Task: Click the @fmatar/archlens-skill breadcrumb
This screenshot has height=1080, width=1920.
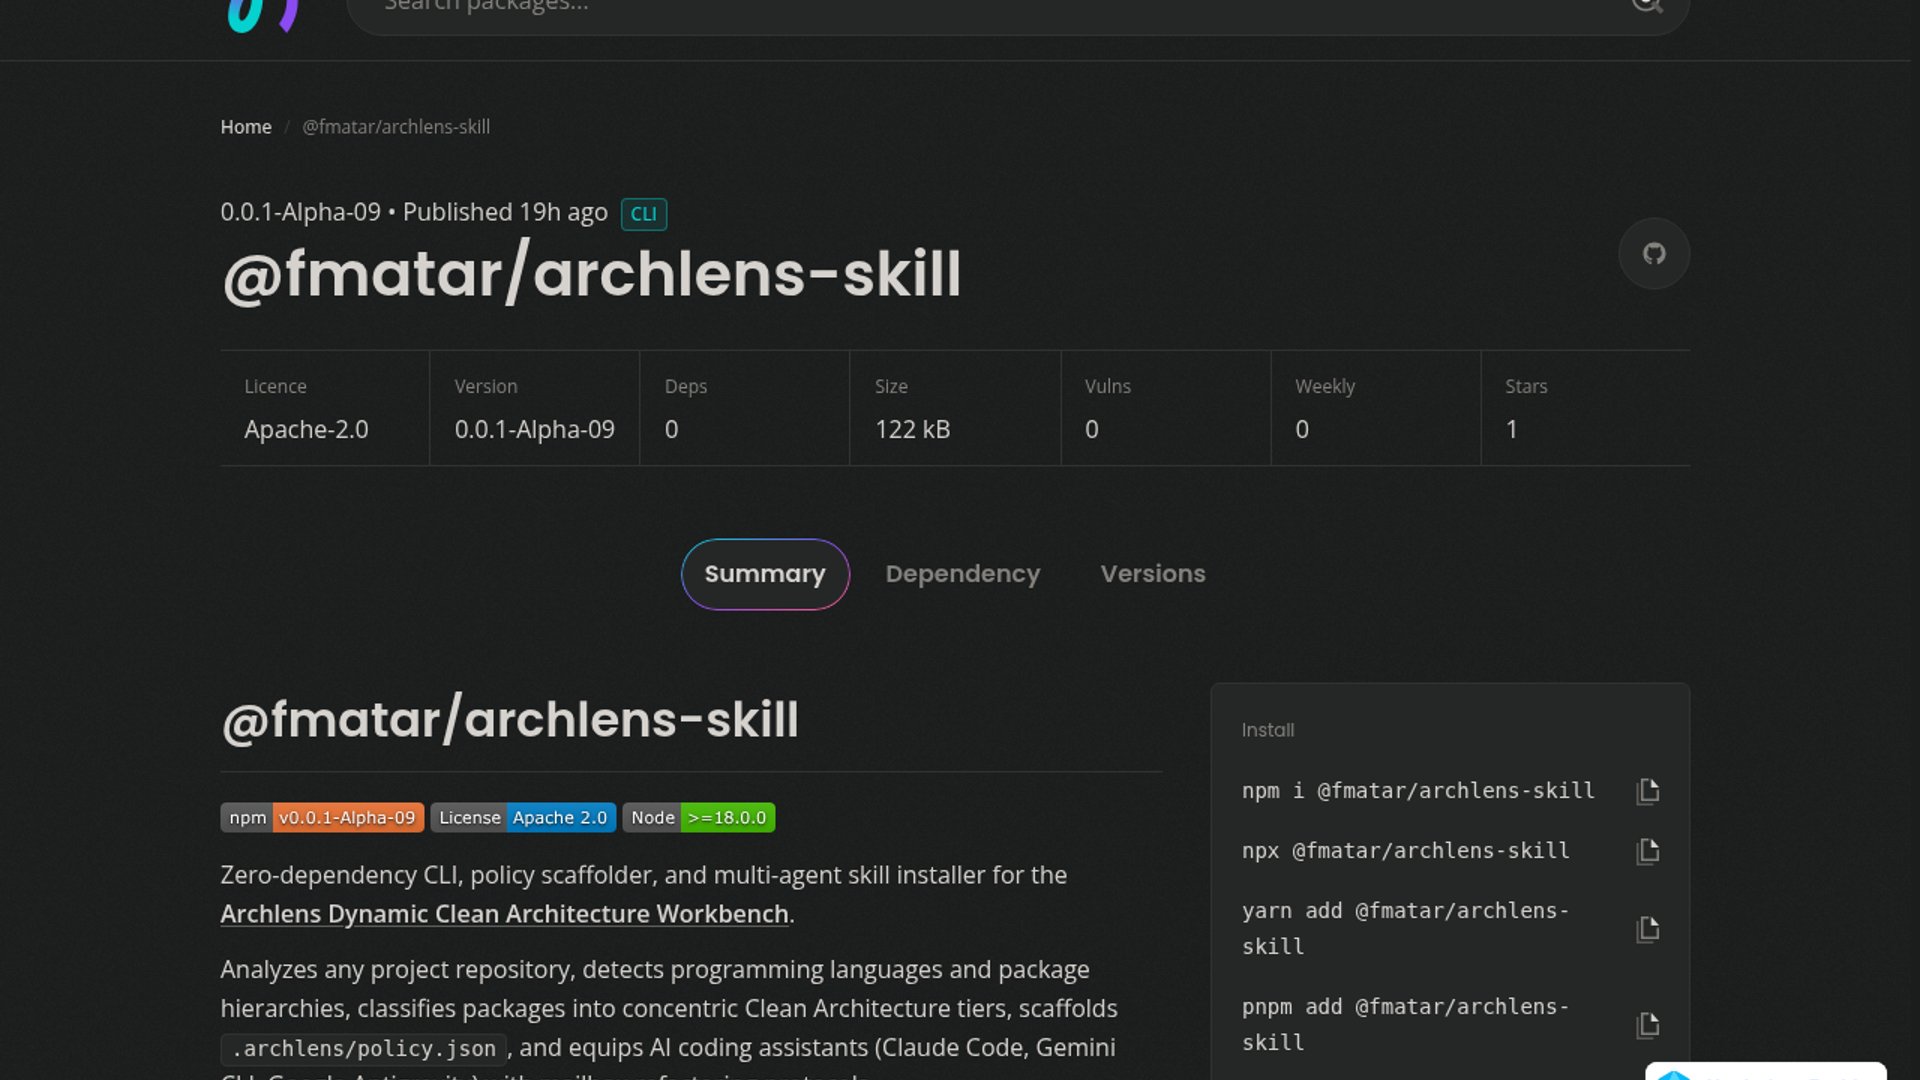Action: pyautogui.click(x=396, y=127)
